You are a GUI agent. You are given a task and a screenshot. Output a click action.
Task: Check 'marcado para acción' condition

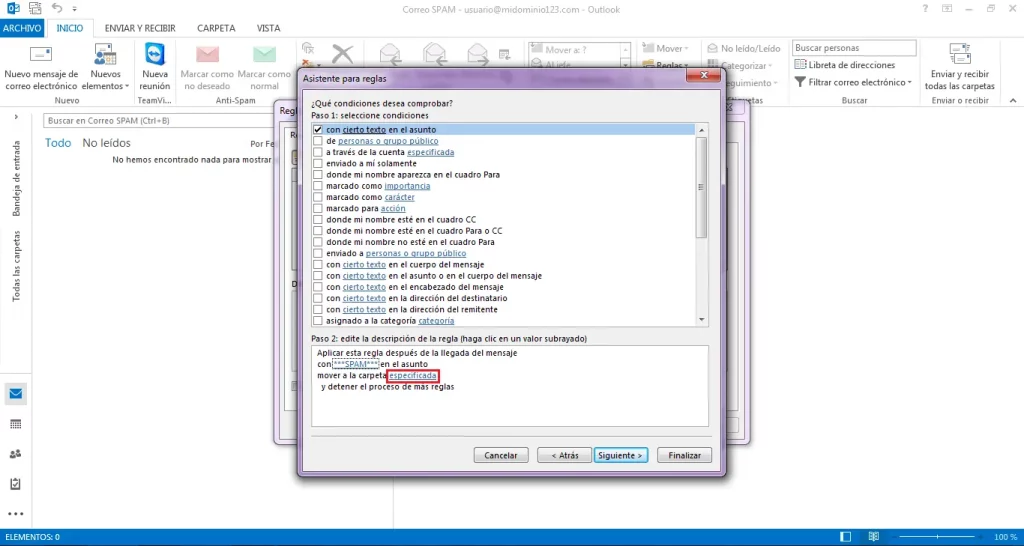318,208
